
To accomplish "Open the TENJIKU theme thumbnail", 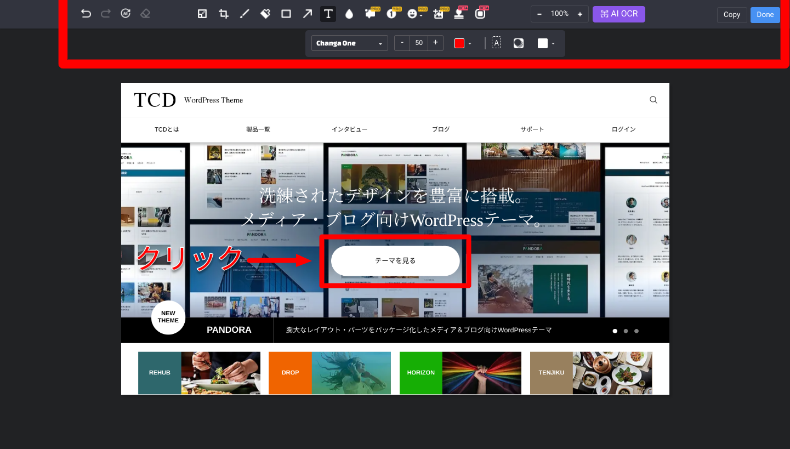I will pos(591,373).
